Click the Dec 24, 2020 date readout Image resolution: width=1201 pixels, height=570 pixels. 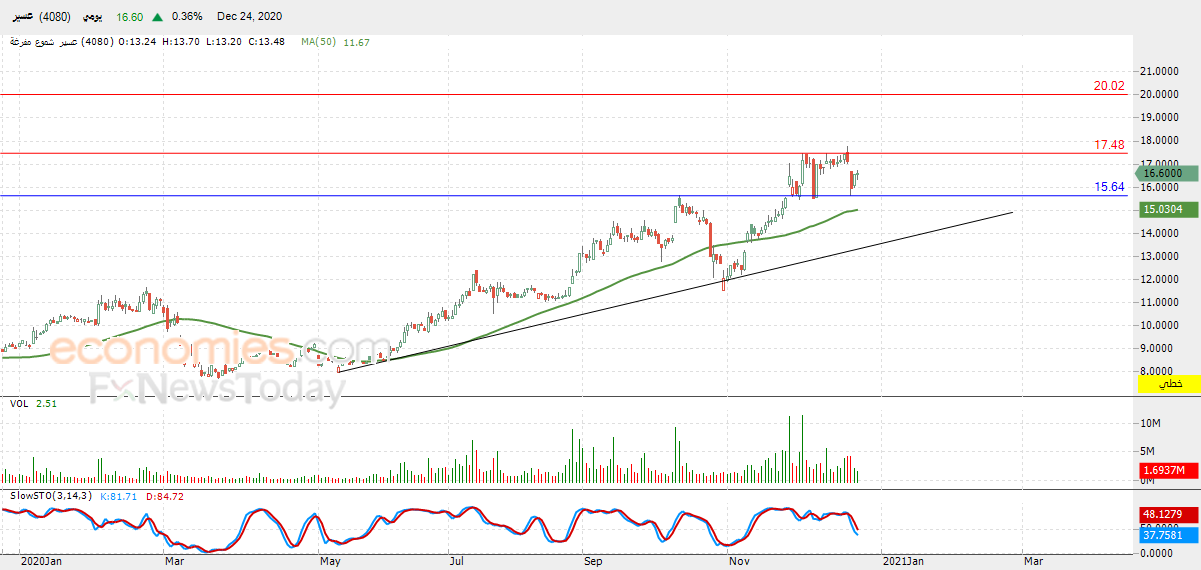coord(249,17)
